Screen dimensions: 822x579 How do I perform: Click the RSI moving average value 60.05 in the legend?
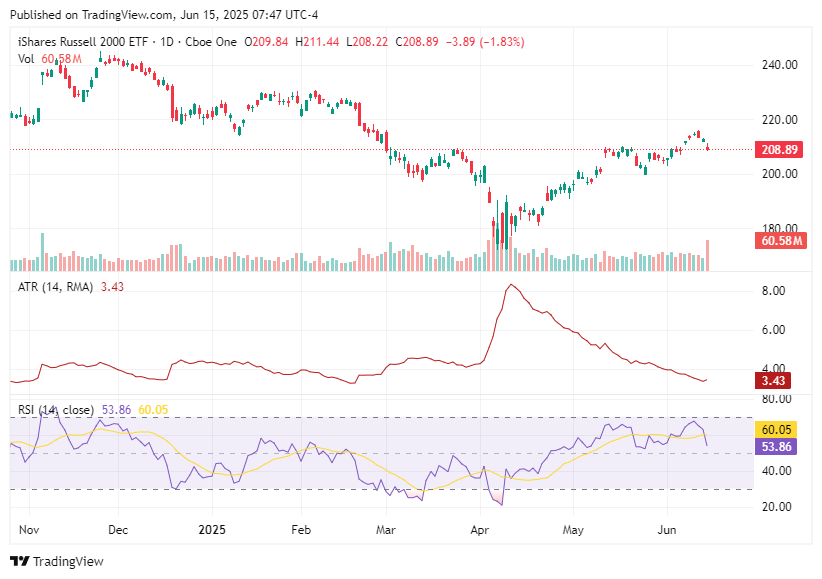(153, 410)
